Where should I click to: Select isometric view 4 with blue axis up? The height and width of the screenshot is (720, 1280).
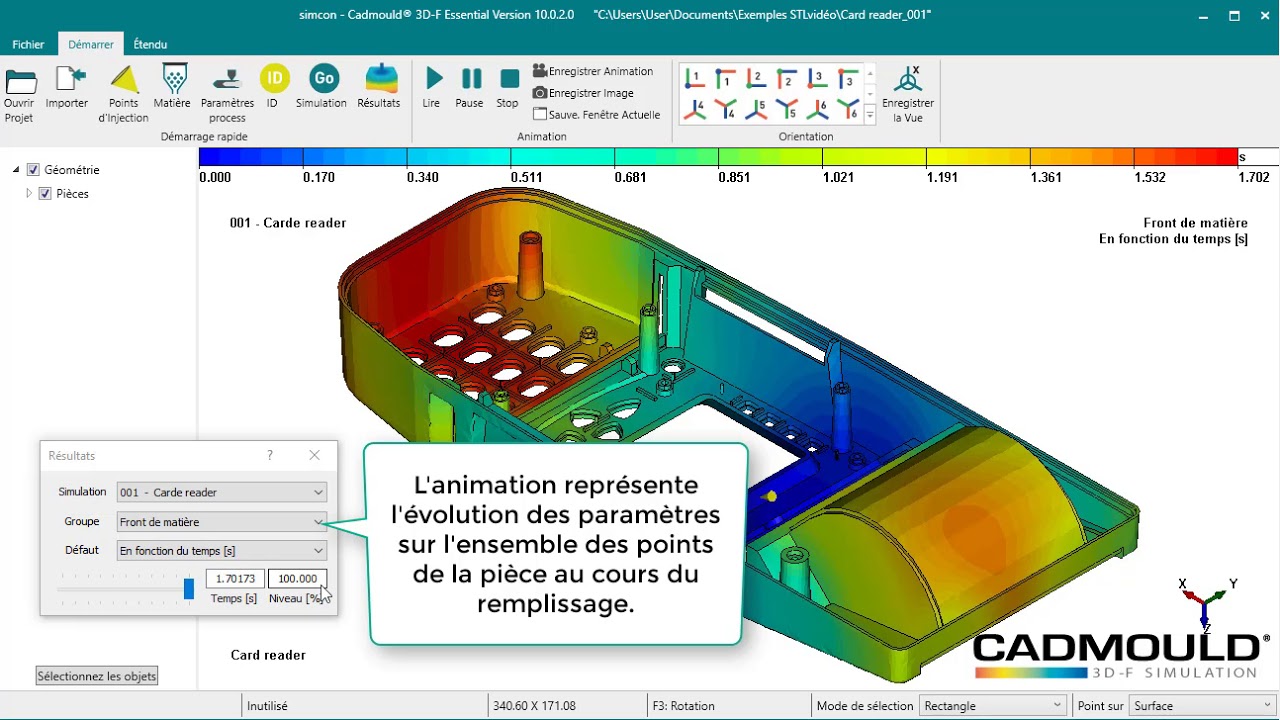click(x=695, y=108)
